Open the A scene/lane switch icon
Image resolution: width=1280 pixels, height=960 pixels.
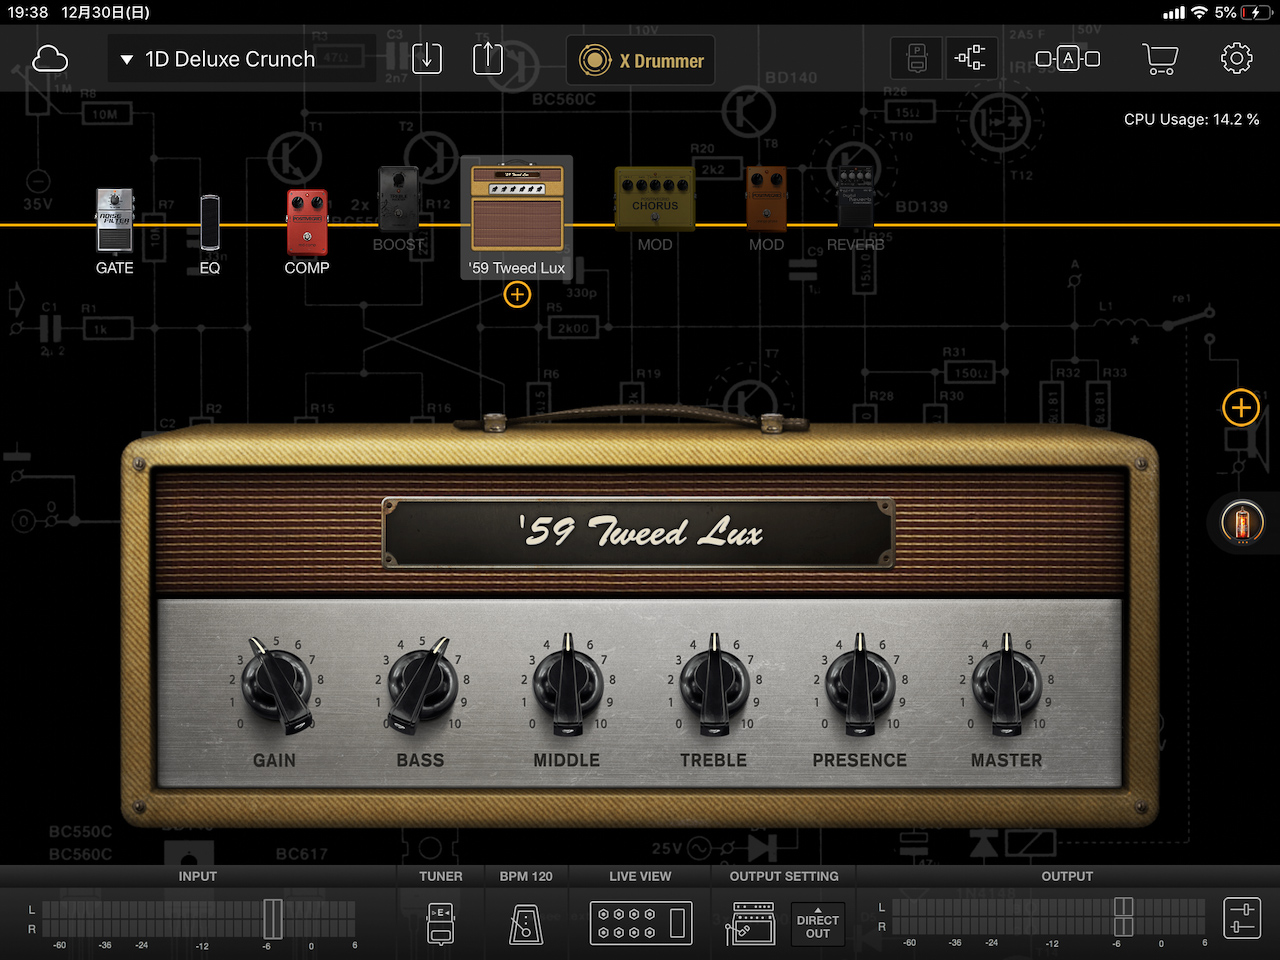[1068, 59]
